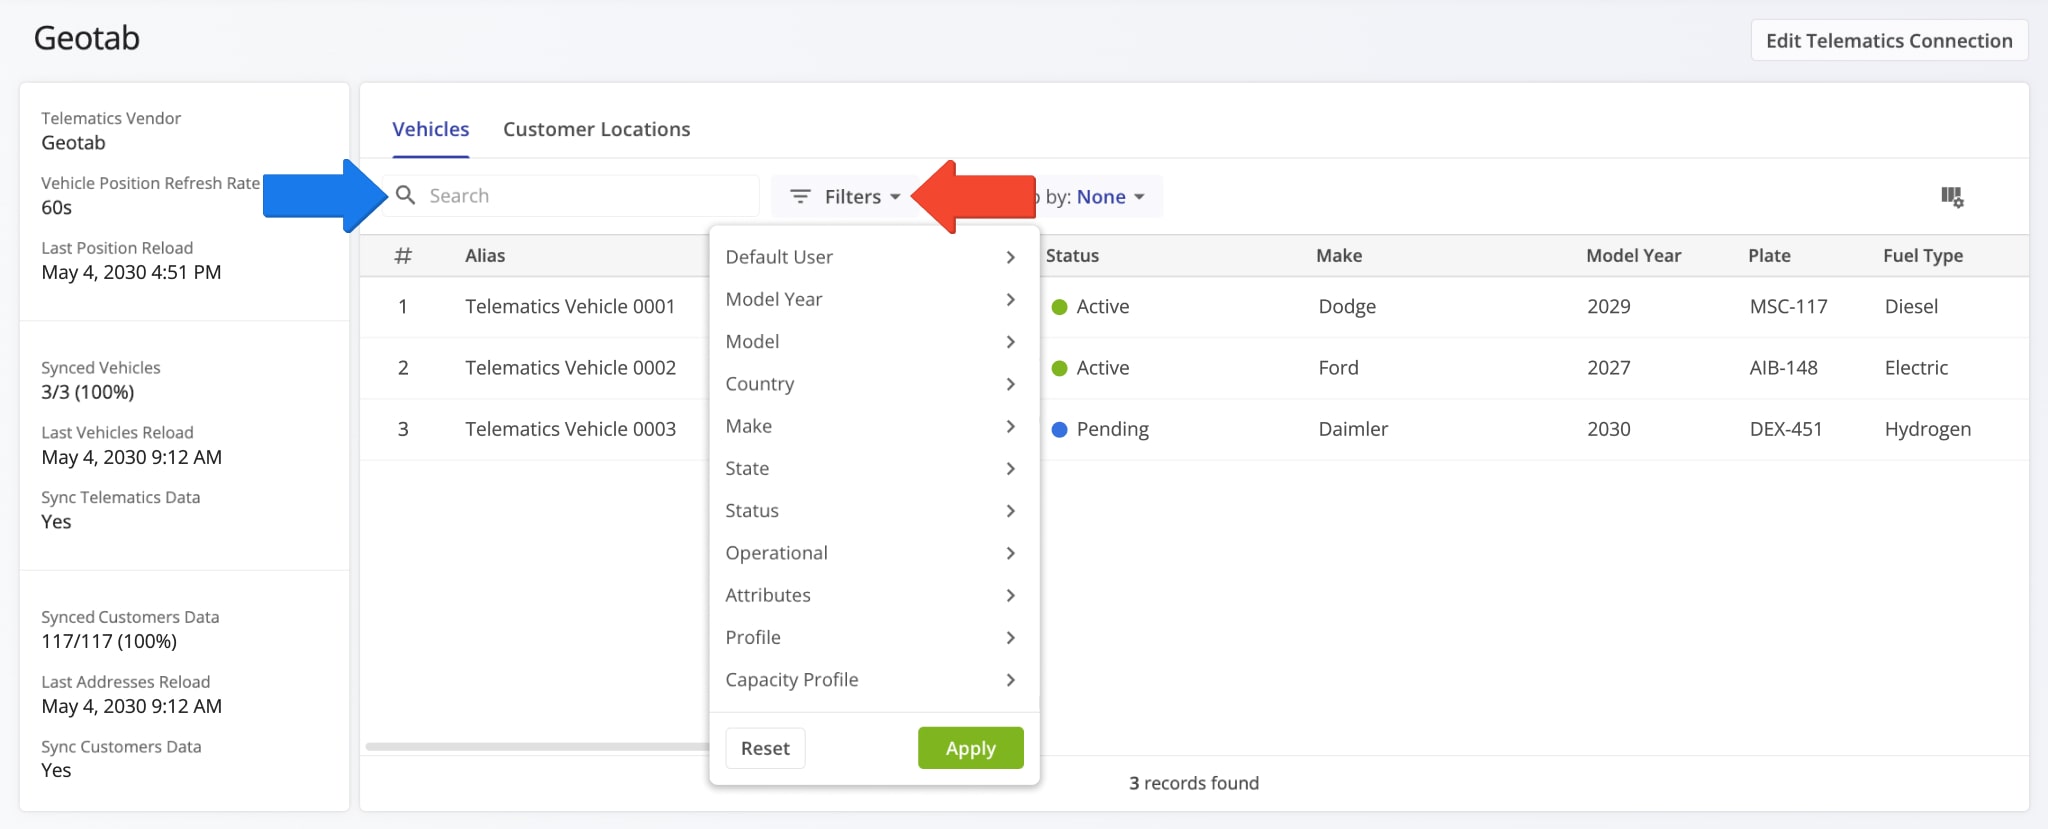Image resolution: width=2048 pixels, height=829 pixels.
Task: Click the Status column header
Action: (x=1072, y=256)
